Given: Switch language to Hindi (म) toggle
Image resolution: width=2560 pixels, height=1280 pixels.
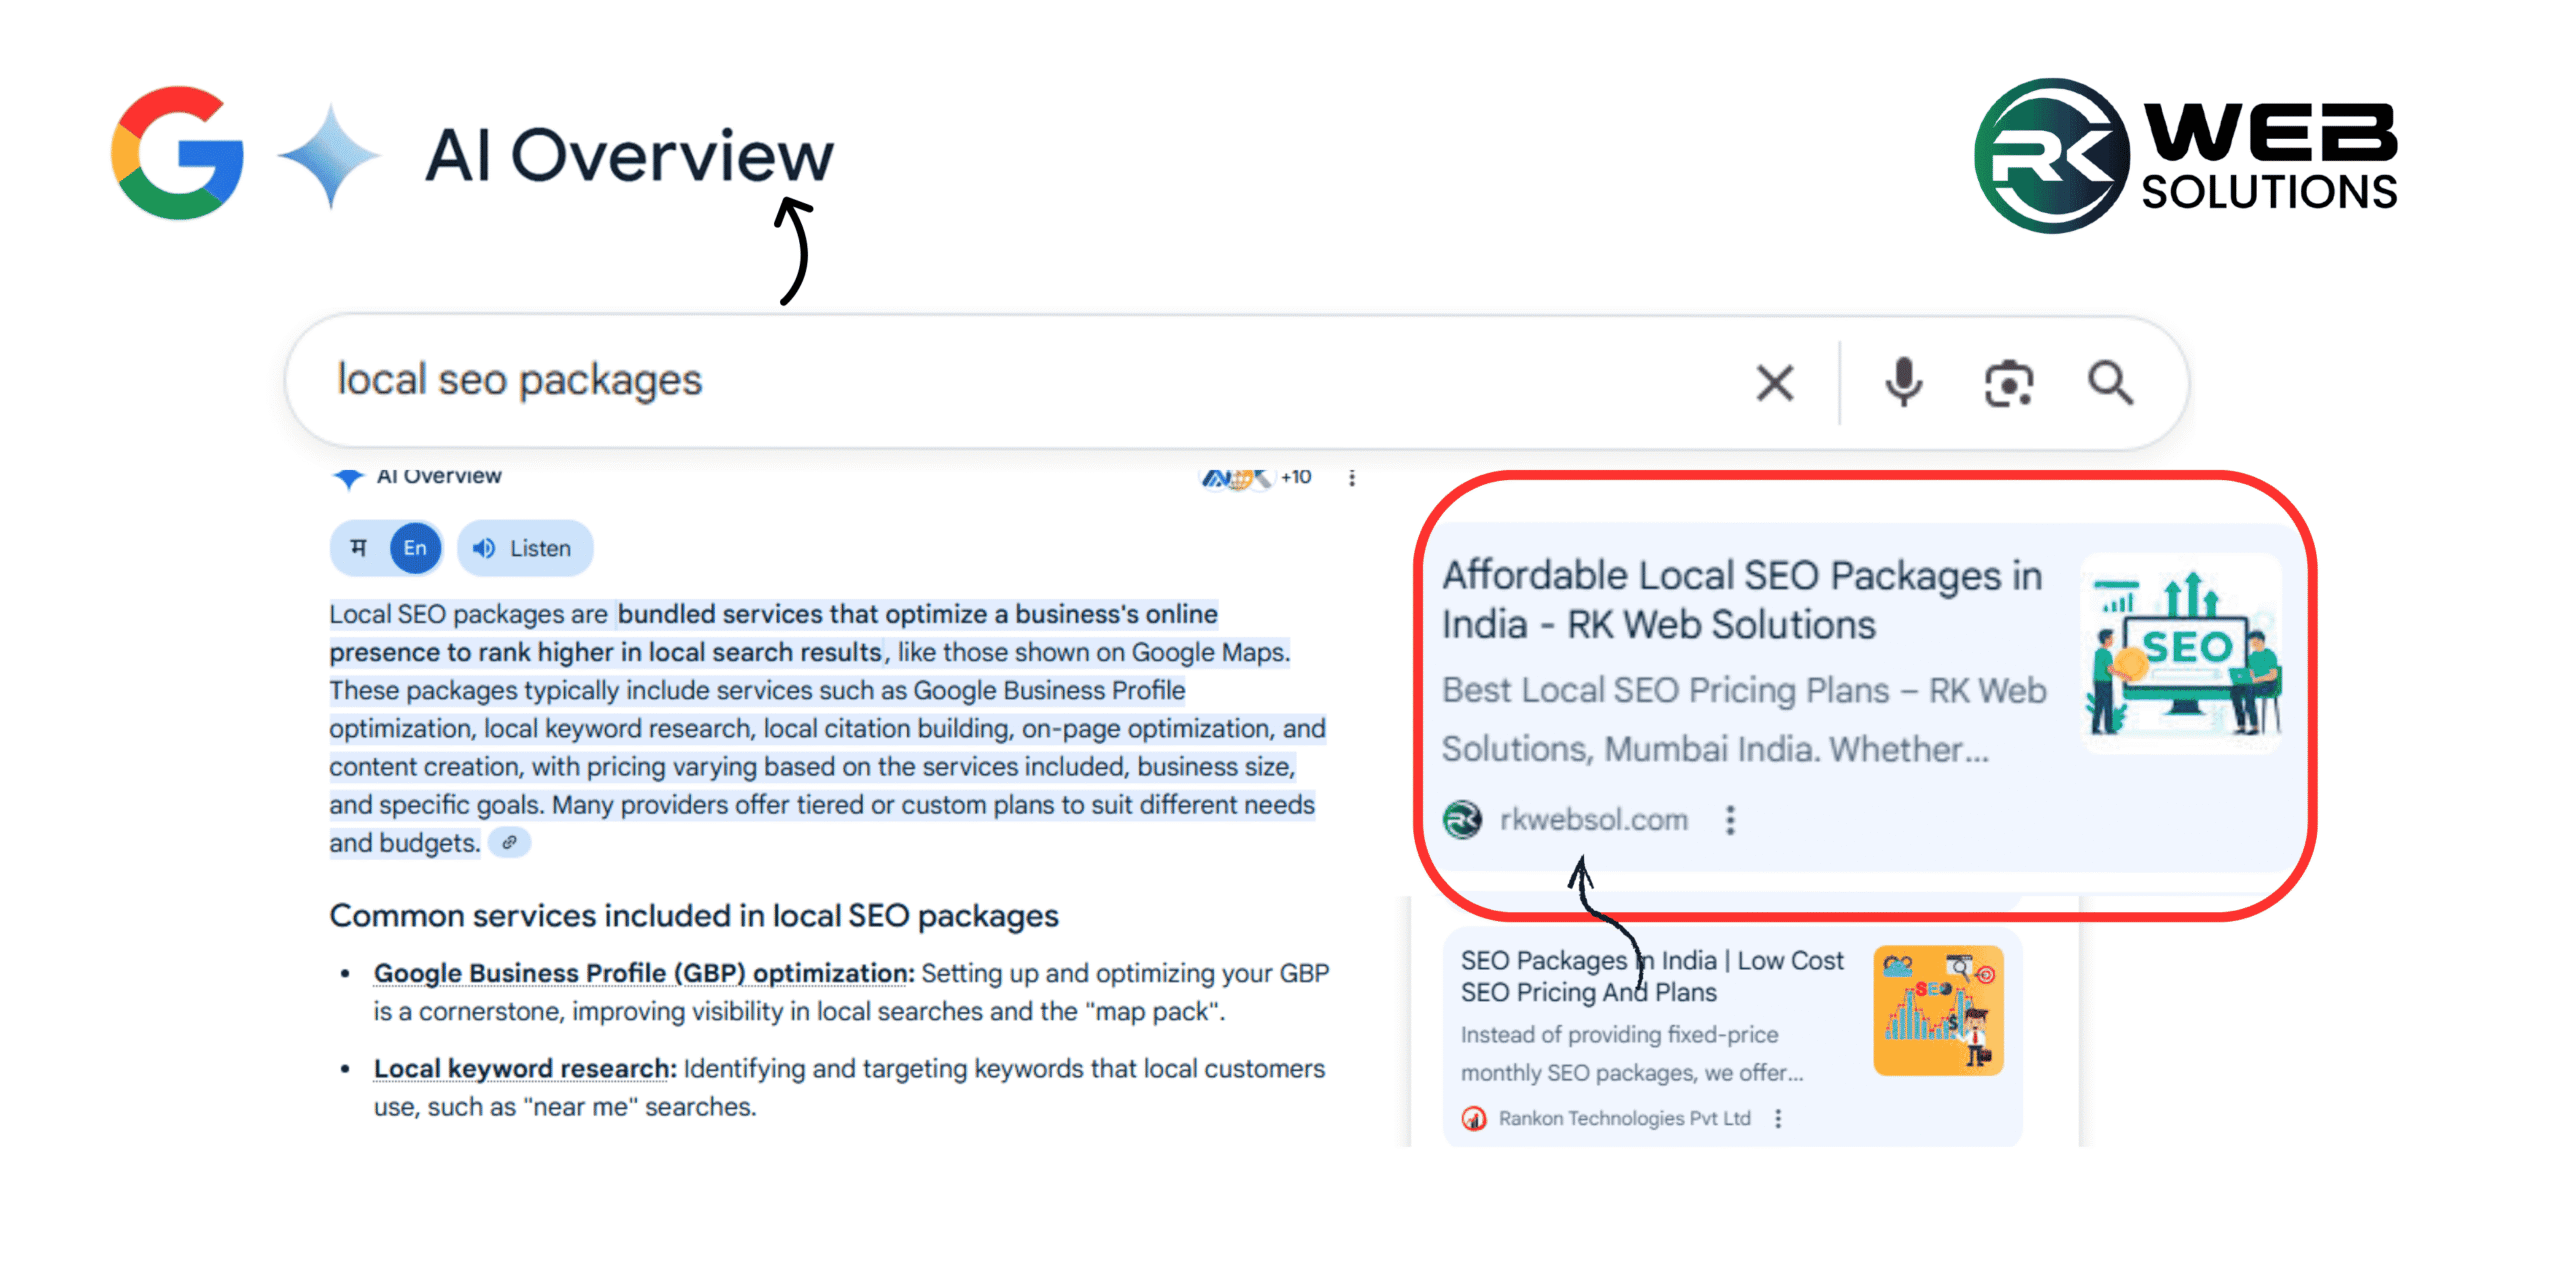Looking at the screenshot, I should tap(359, 548).
